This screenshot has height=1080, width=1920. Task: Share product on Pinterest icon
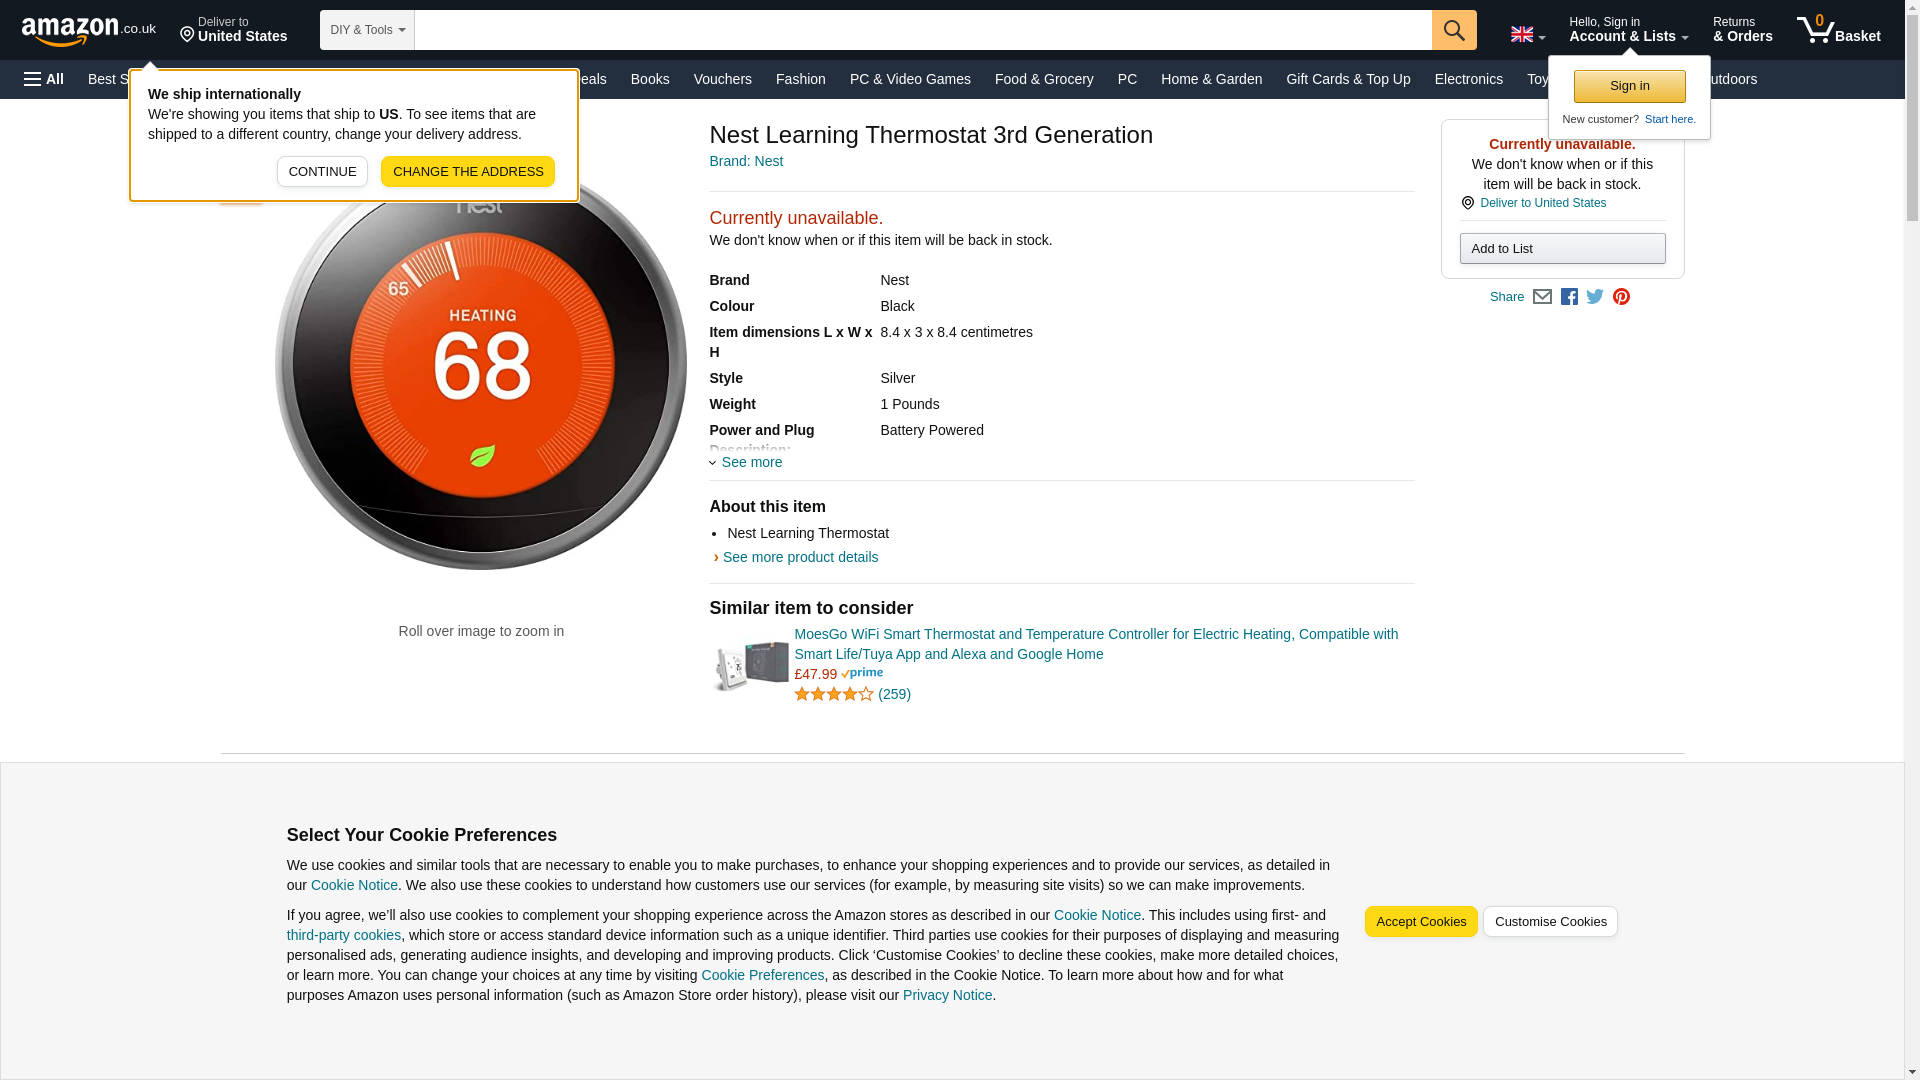tap(1621, 297)
